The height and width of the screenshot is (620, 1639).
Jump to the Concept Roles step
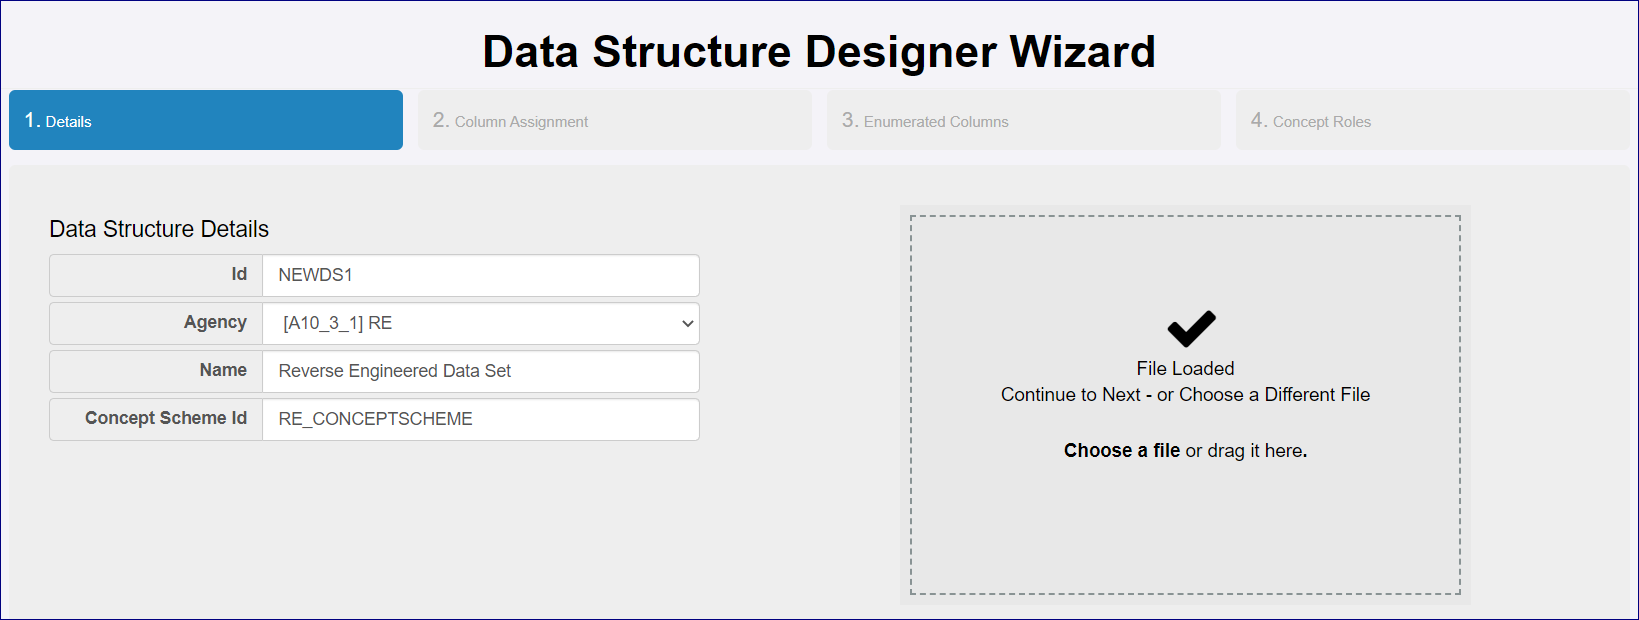(x=1432, y=121)
